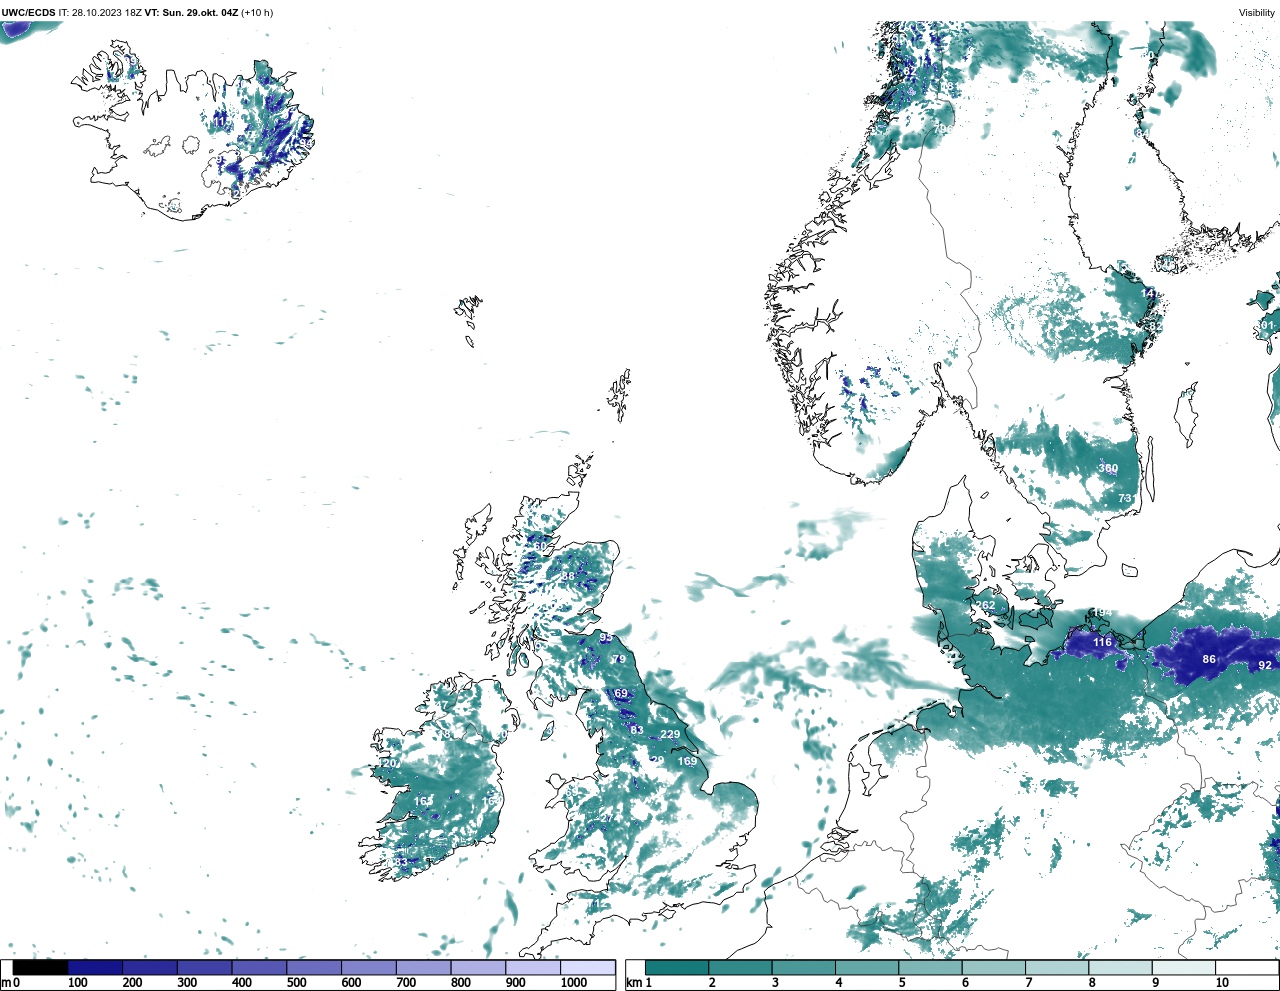Click visibility value '116' over Baltic coast

pos(1102,642)
